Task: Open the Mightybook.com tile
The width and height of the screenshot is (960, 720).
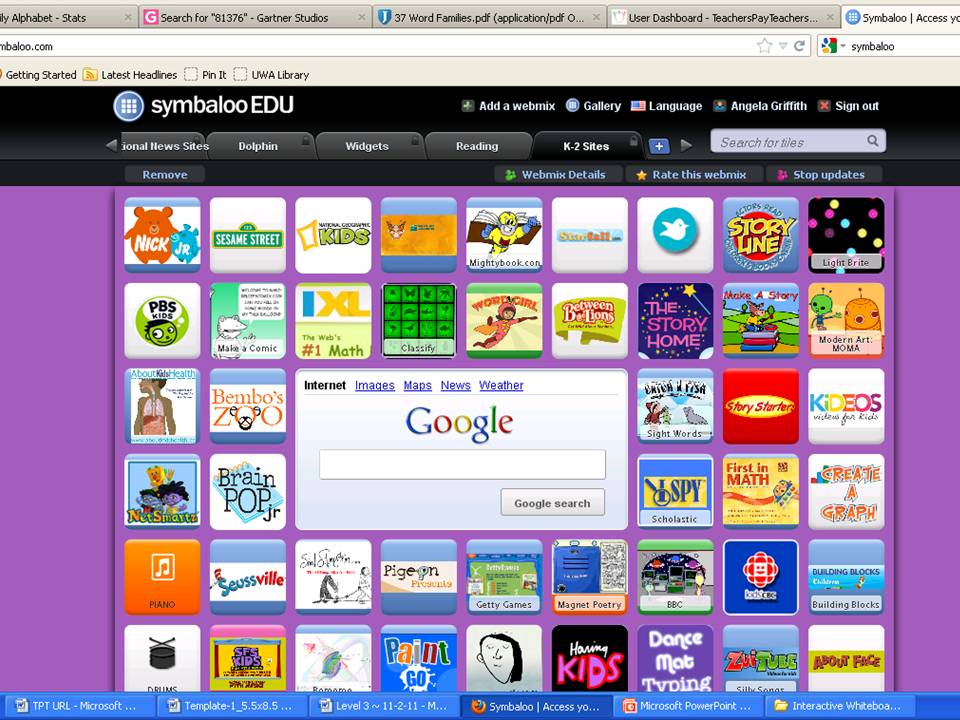Action: [504, 235]
